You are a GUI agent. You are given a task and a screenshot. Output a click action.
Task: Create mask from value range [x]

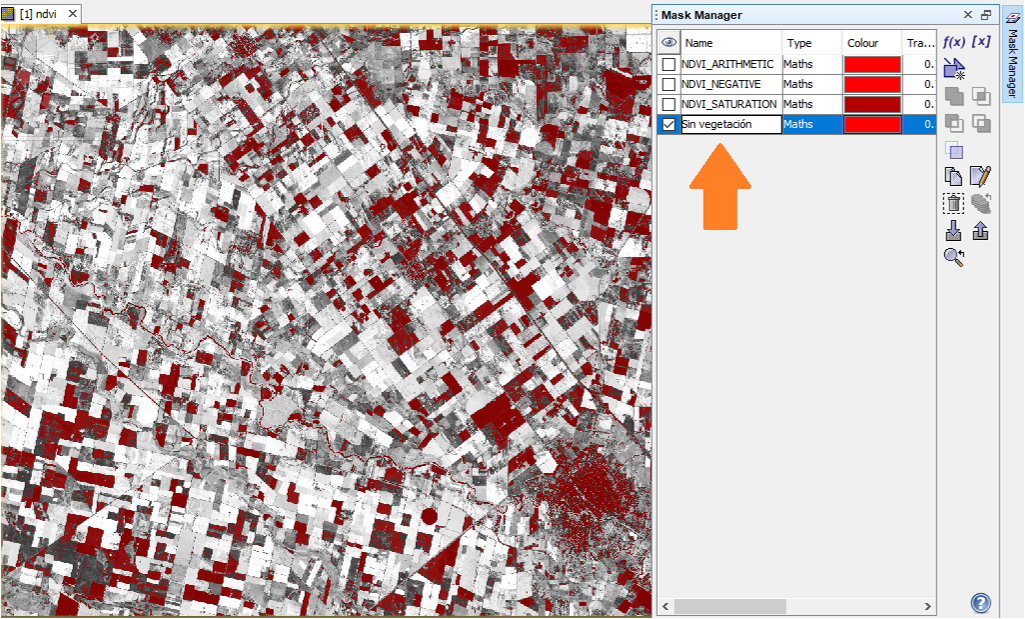pos(981,41)
